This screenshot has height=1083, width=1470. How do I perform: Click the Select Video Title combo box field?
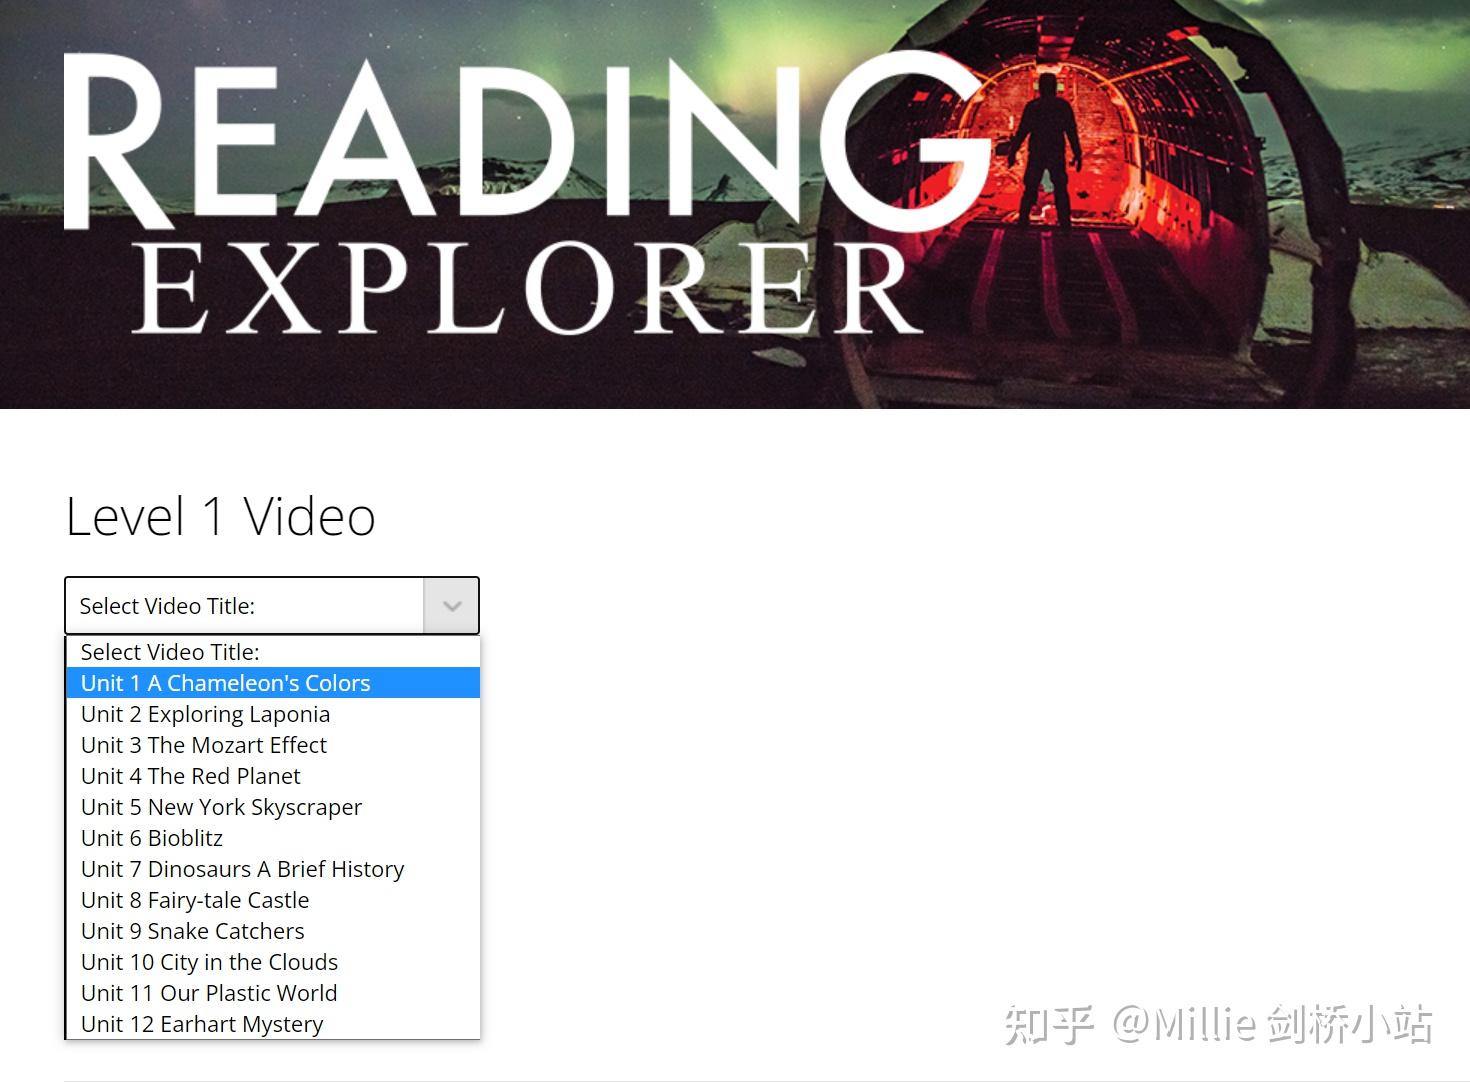pyautogui.click(x=245, y=605)
